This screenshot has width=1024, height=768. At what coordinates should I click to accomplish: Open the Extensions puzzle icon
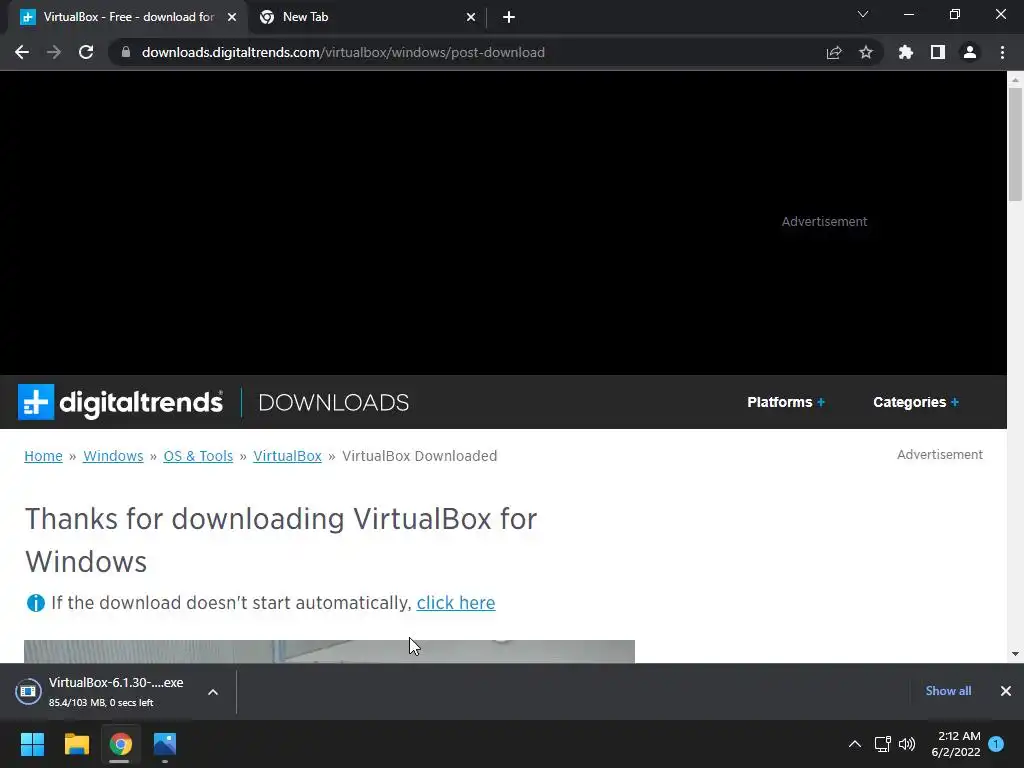tap(906, 52)
